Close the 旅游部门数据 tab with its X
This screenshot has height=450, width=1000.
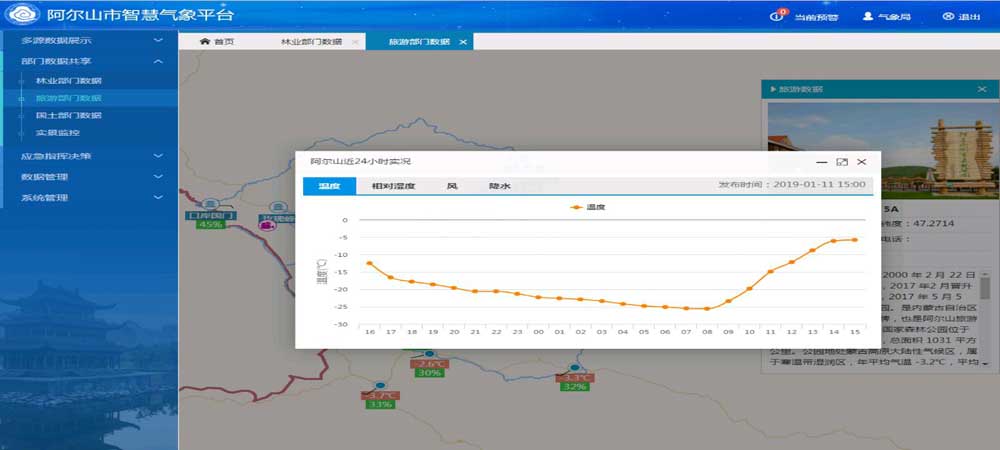[462, 42]
